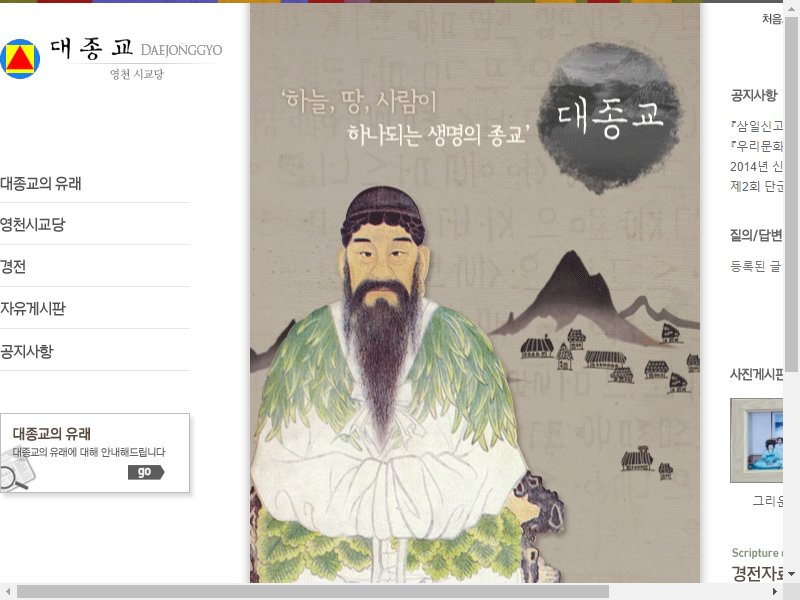The image size is (800, 600).
Task: Click the 대종교 DAEJONGGYO title text
Action: point(136,48)
